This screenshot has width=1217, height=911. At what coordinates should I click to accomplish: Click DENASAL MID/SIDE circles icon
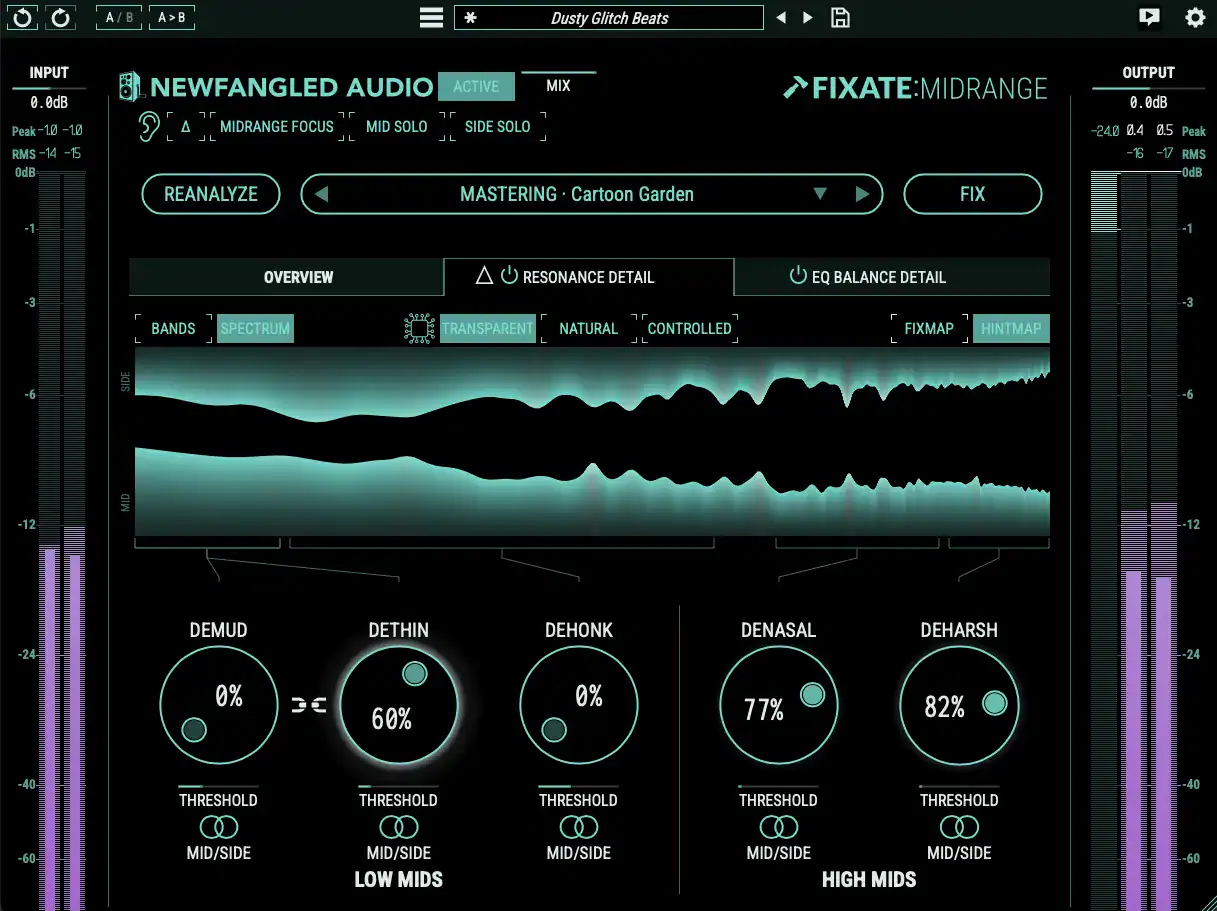tap(778, 827)
